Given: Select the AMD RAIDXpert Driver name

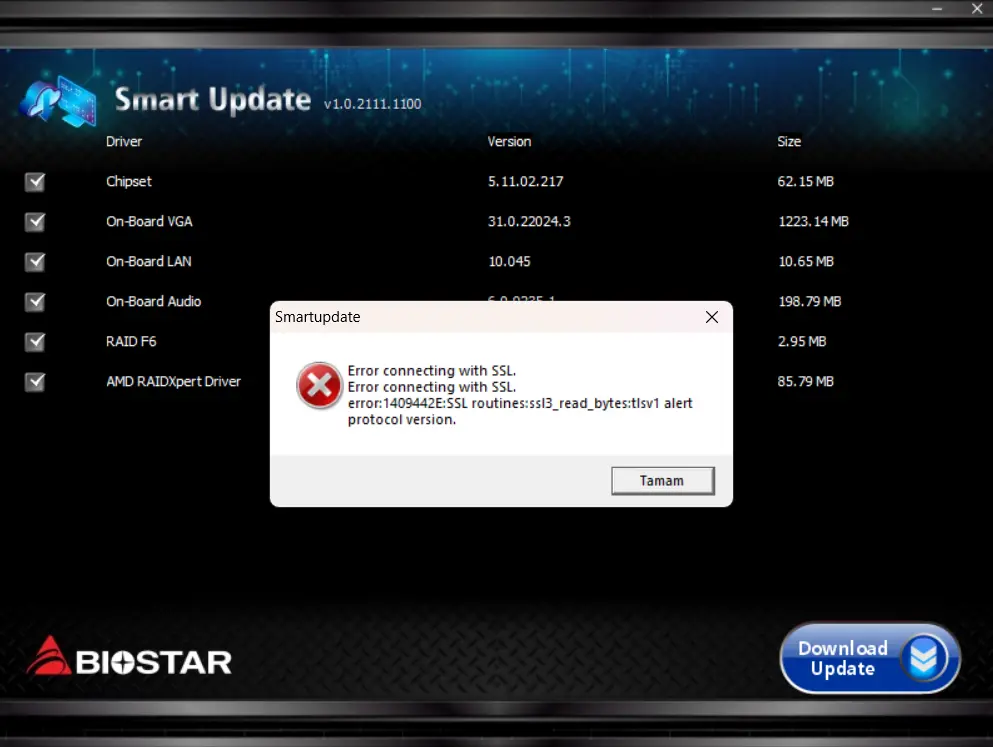Looking at the screenshot, I should (x=174, y=382).
